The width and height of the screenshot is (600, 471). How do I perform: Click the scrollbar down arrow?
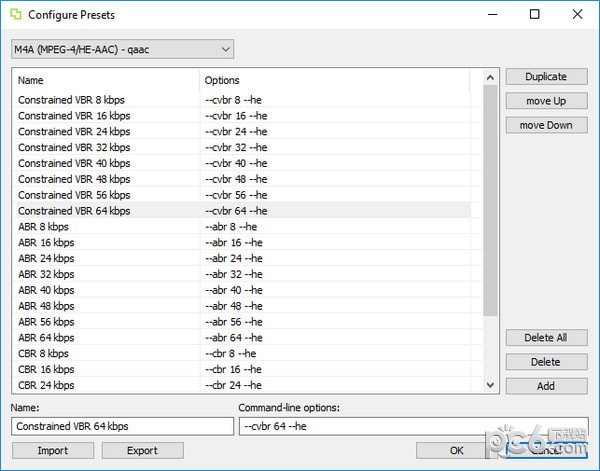click(x=490, y=385)
